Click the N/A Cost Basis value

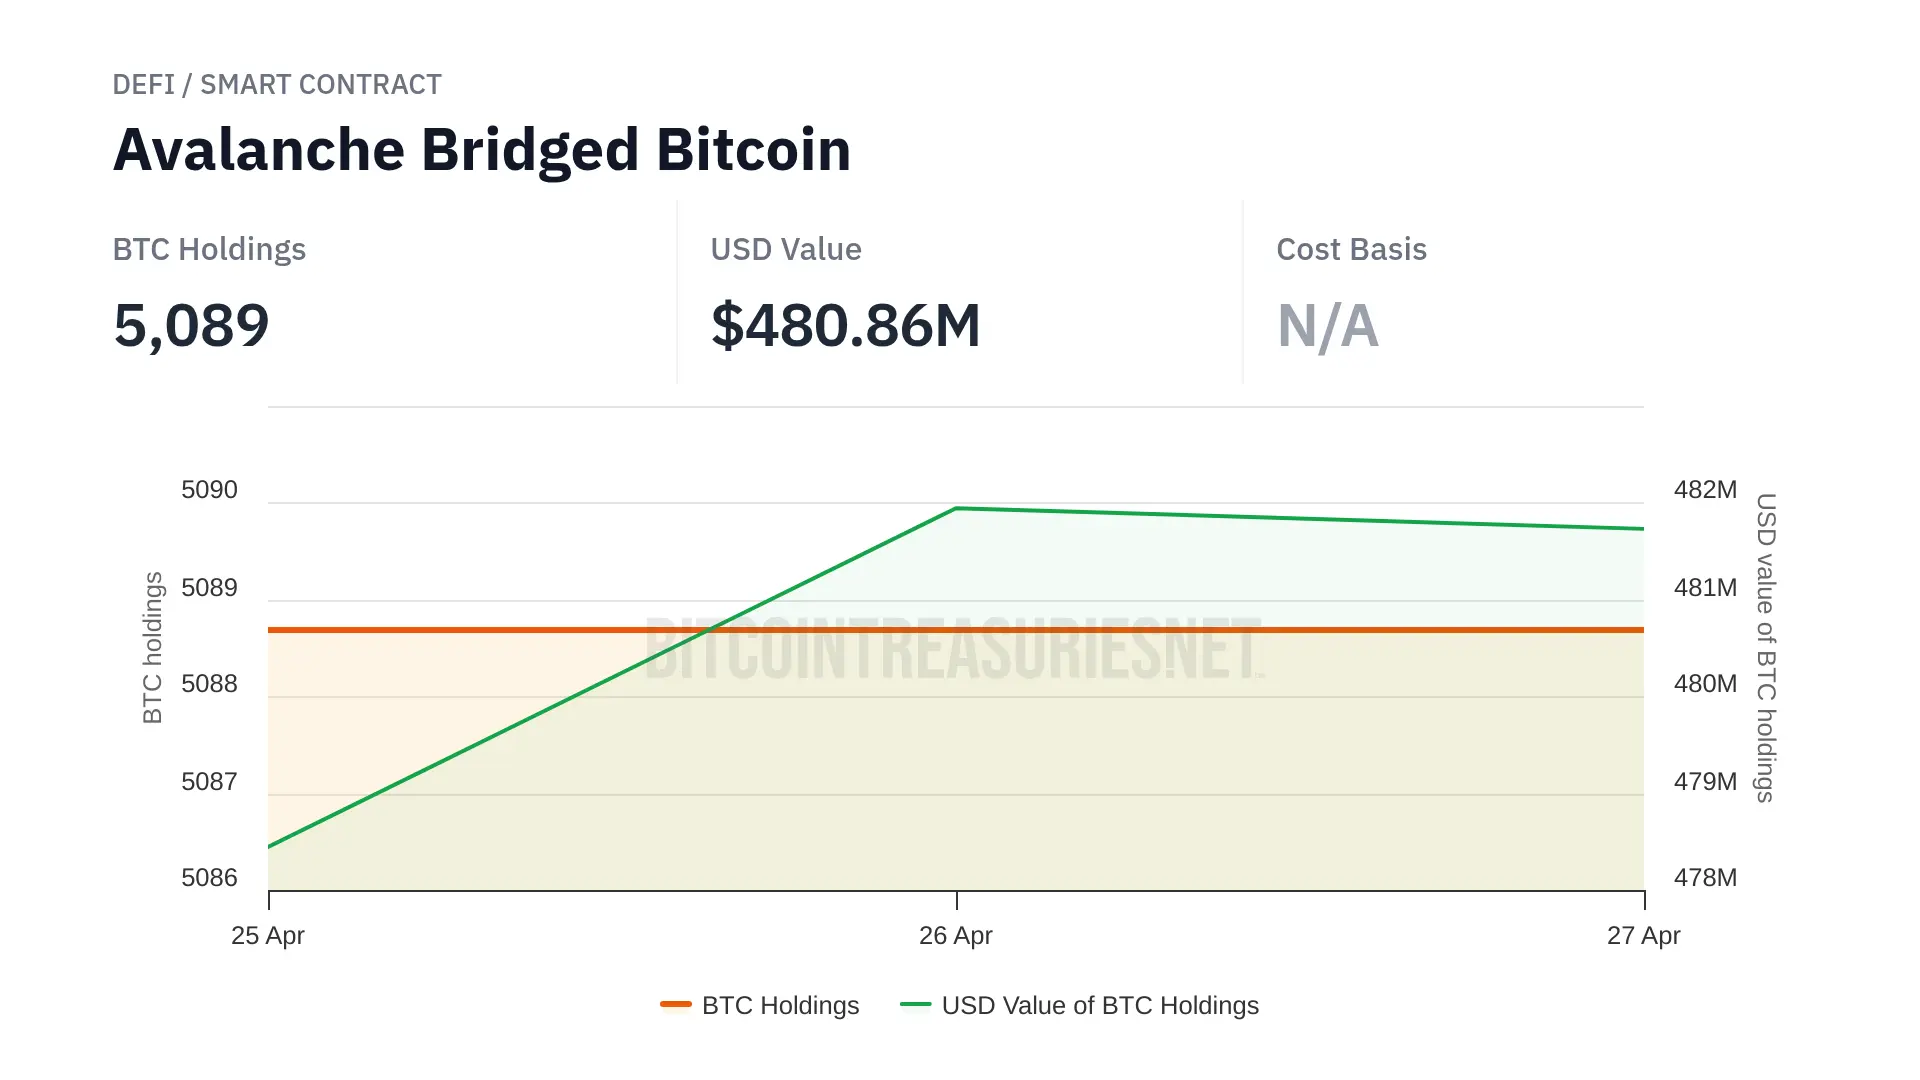(1327, 326)
